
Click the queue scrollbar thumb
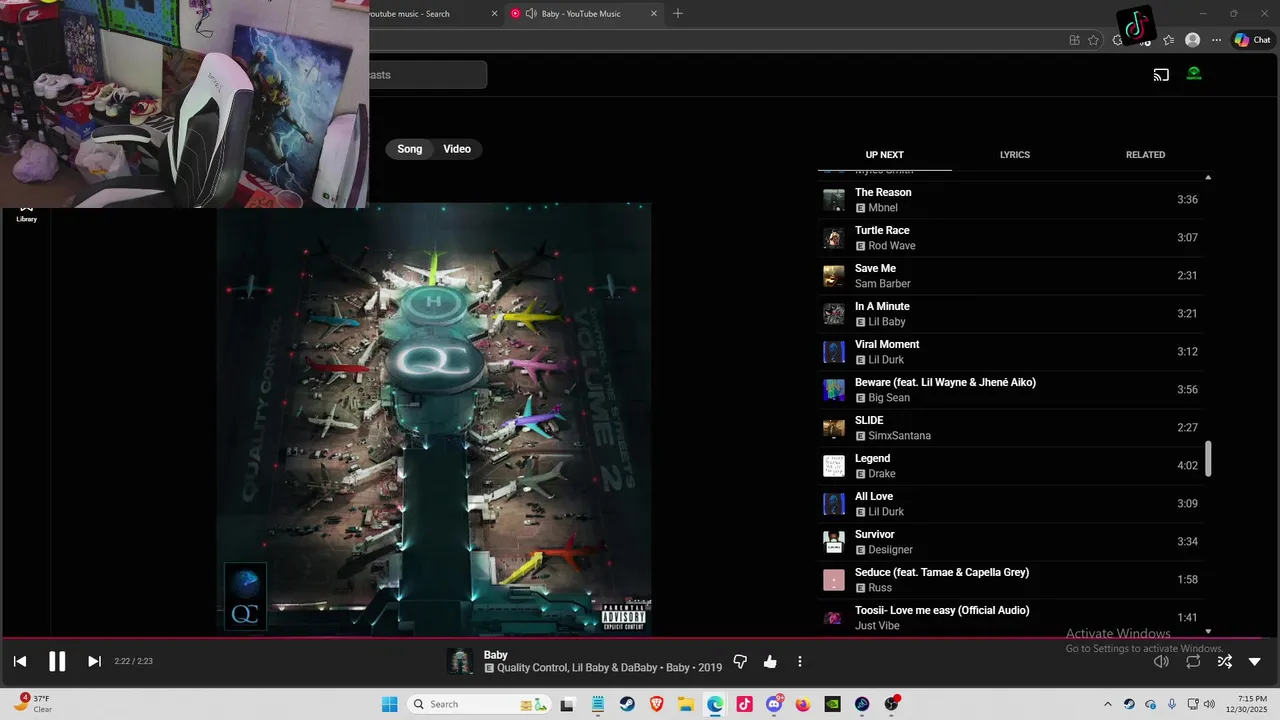pos(1208,459)
